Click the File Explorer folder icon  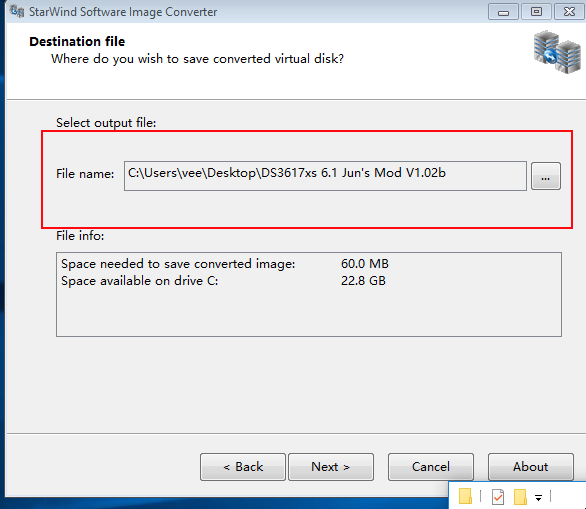465,496
